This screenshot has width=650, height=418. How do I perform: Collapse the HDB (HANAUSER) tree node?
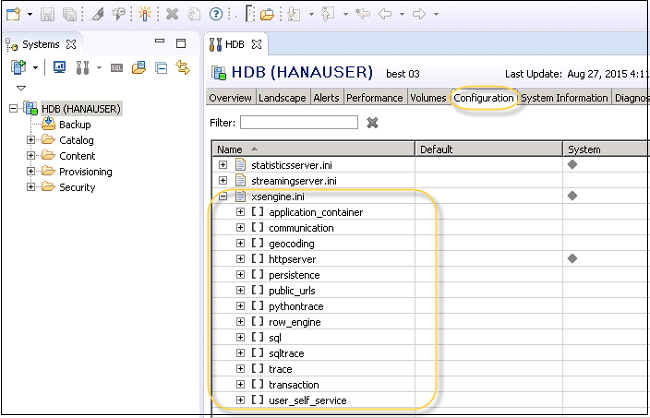(13, 109)
